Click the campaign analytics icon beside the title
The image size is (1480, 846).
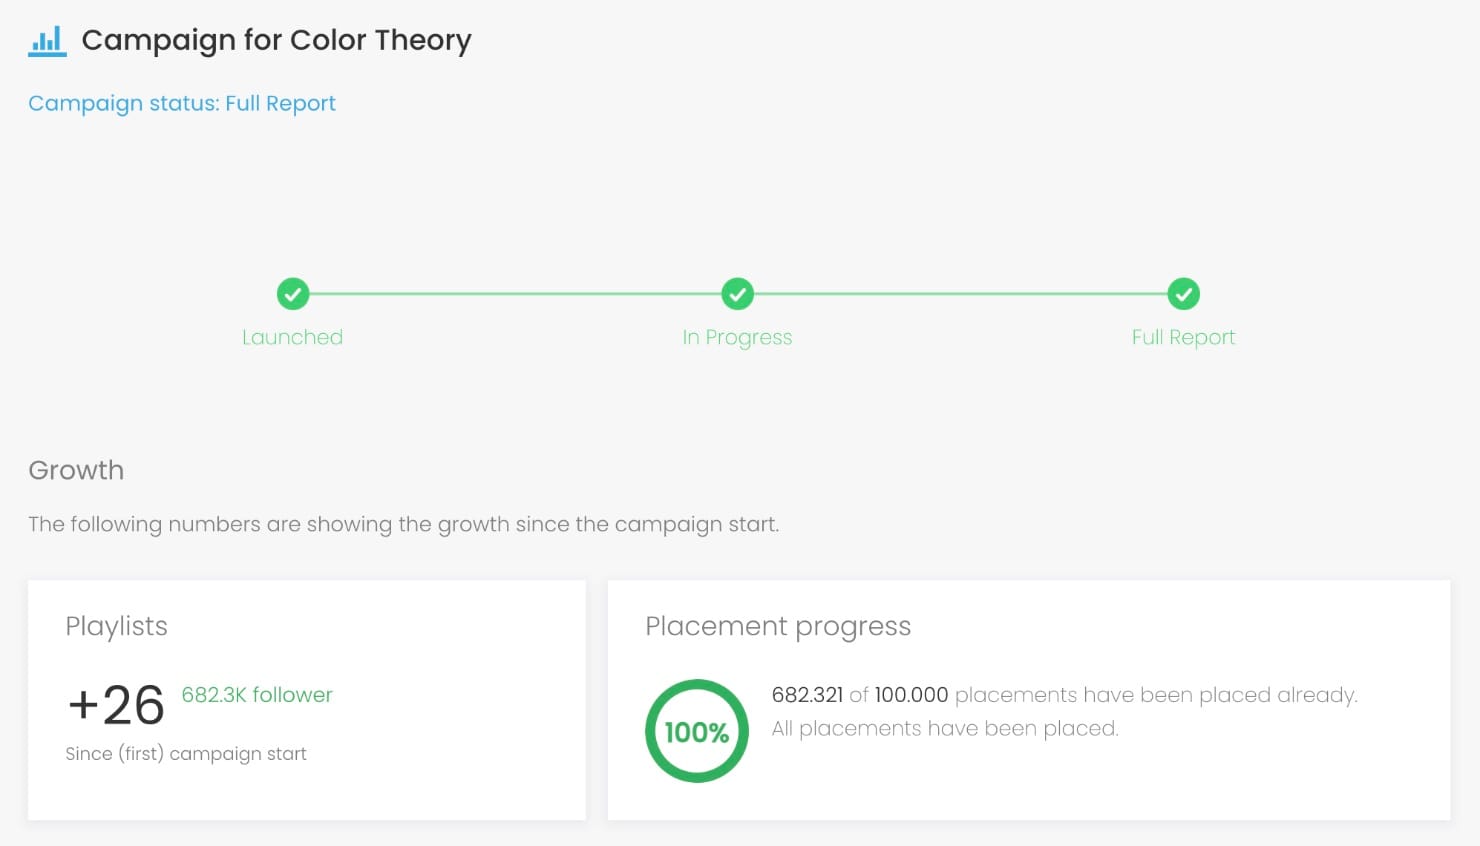click(47, 40)
